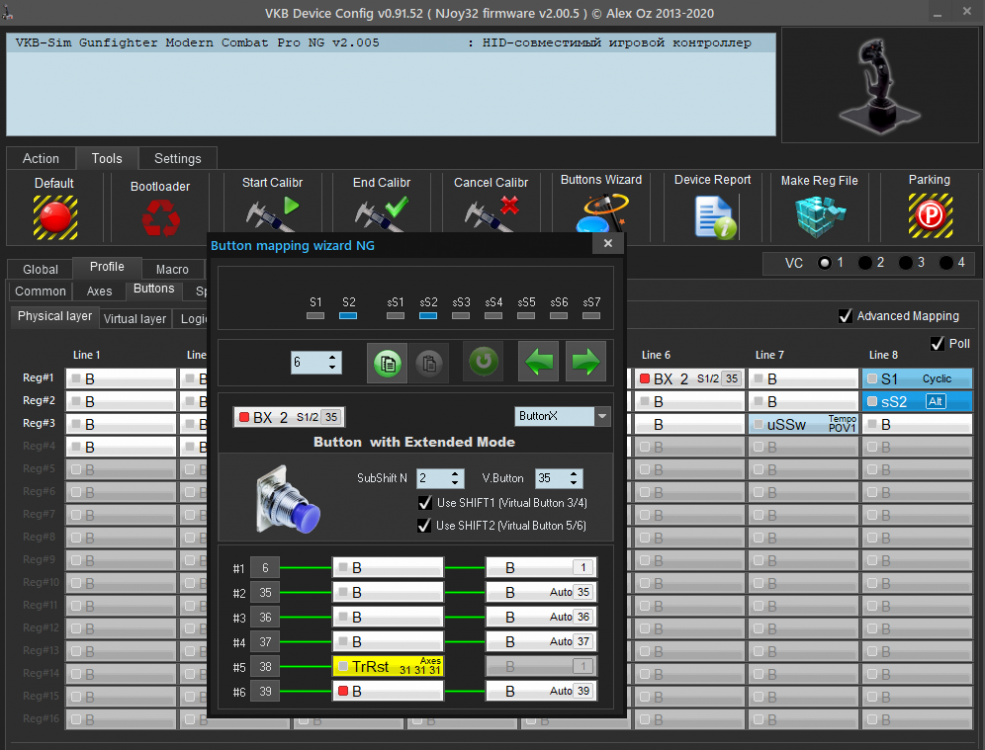This screenshot has height=750, width=985.
Task: Start calibration with Start Calibr icon
Action: 272,215
